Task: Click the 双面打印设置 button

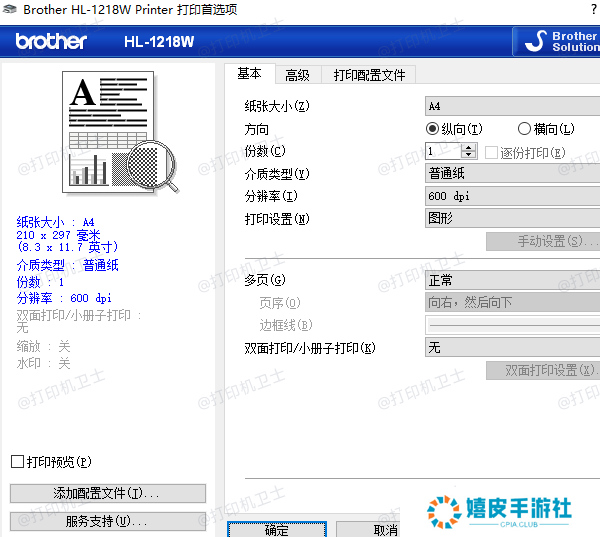Action: [x=543, y=371]
